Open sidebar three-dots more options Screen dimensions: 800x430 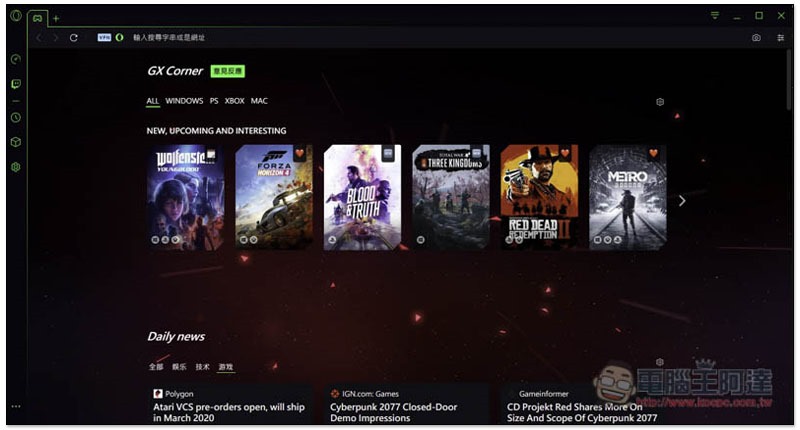(15, 406)
